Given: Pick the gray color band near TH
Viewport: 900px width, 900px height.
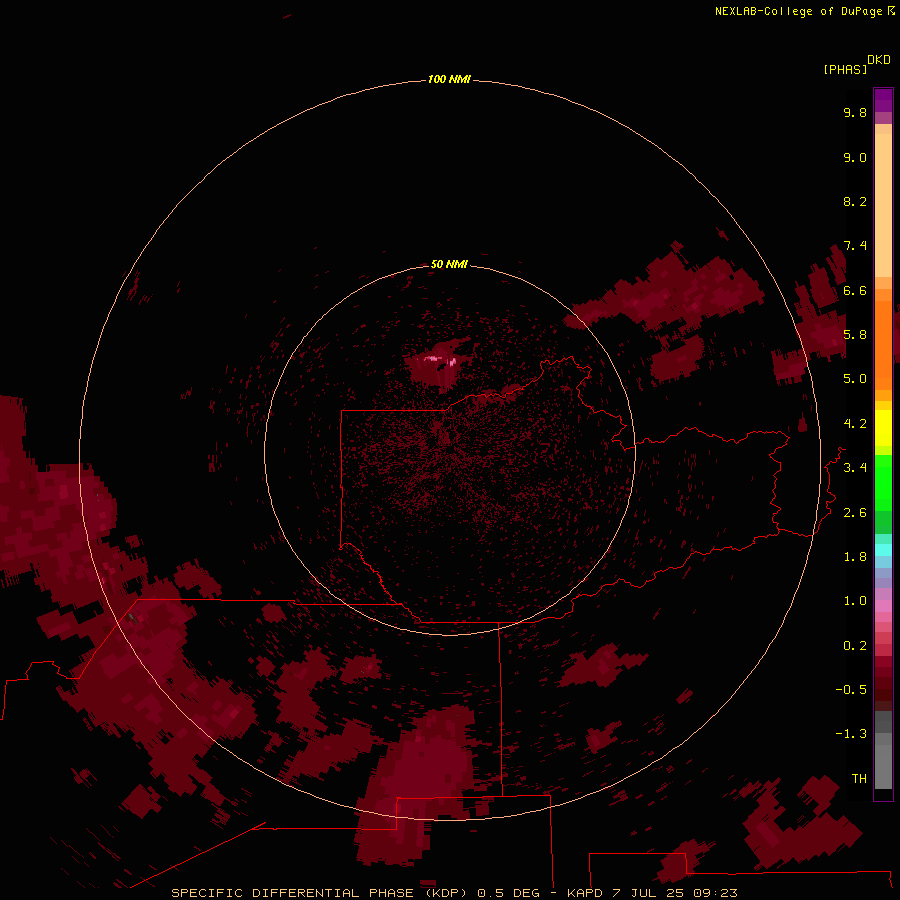Looking at the screenshot, I should pos(883,766).
